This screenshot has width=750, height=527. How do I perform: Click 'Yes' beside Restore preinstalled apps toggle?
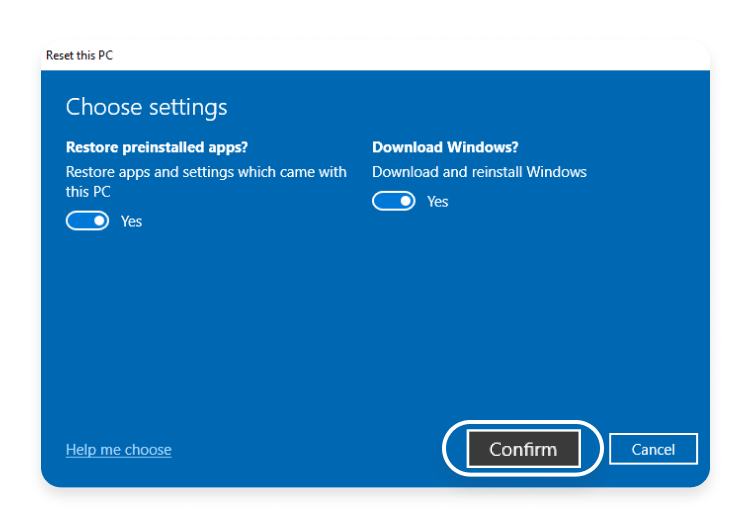pyautogui.click(x=132, y=221)
